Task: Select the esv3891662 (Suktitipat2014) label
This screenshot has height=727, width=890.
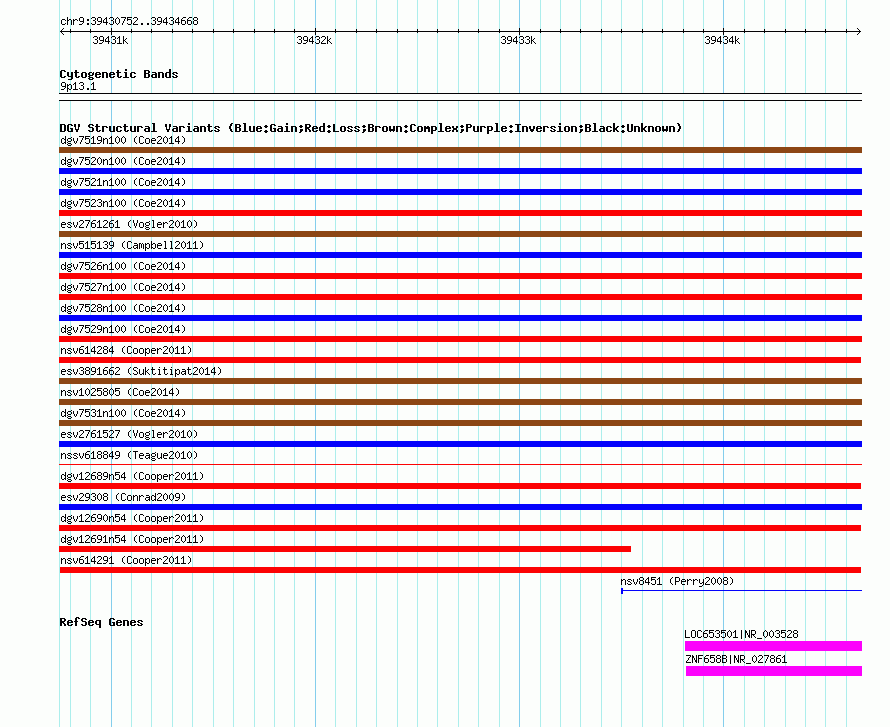Action: coord(141,371)
